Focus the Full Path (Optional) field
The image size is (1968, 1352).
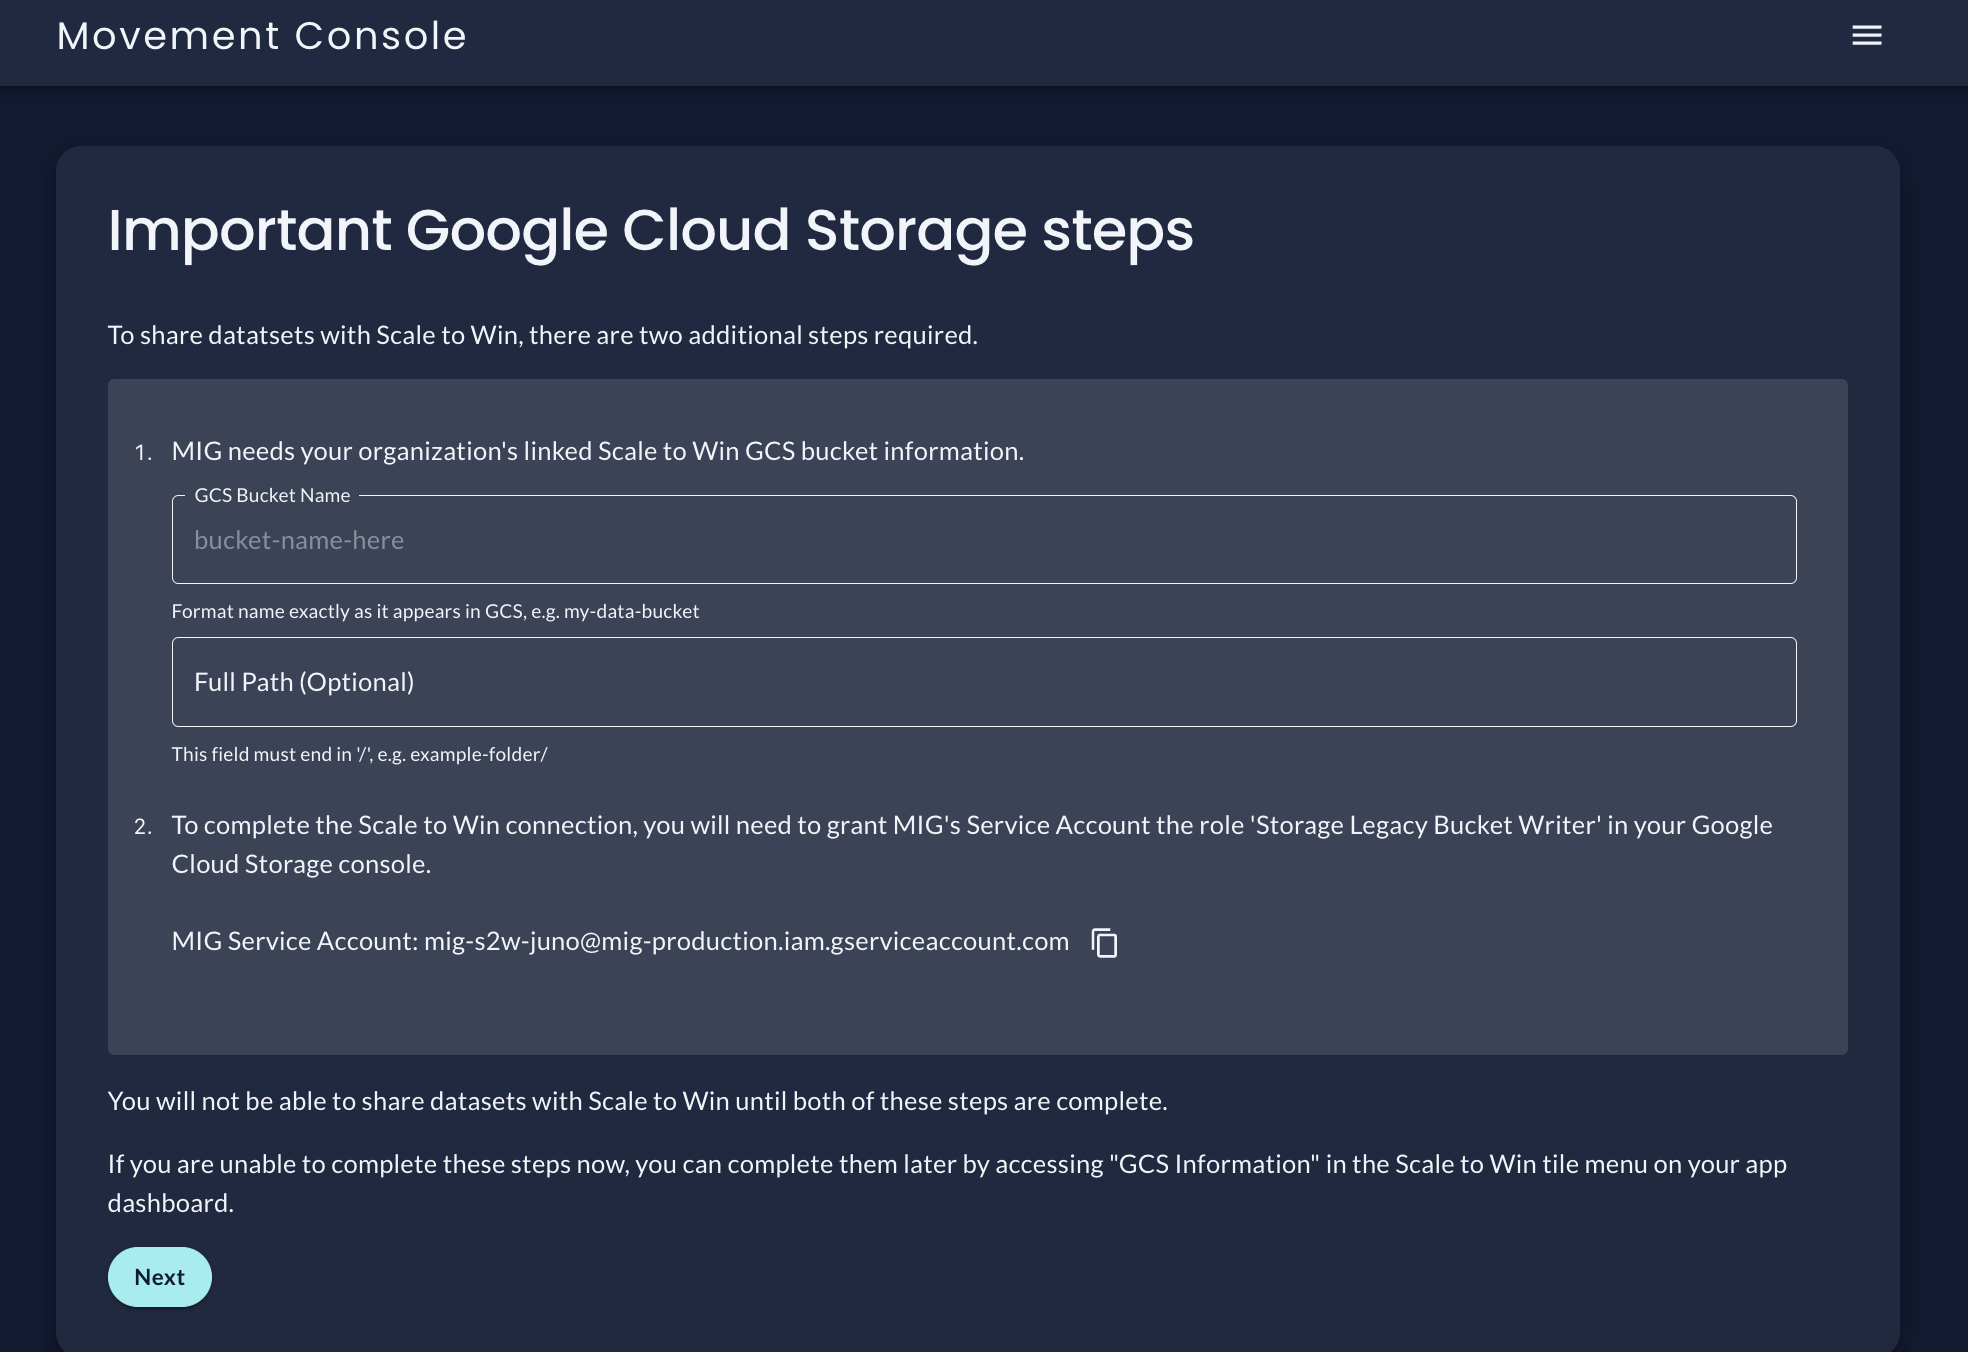click(984, 682)
